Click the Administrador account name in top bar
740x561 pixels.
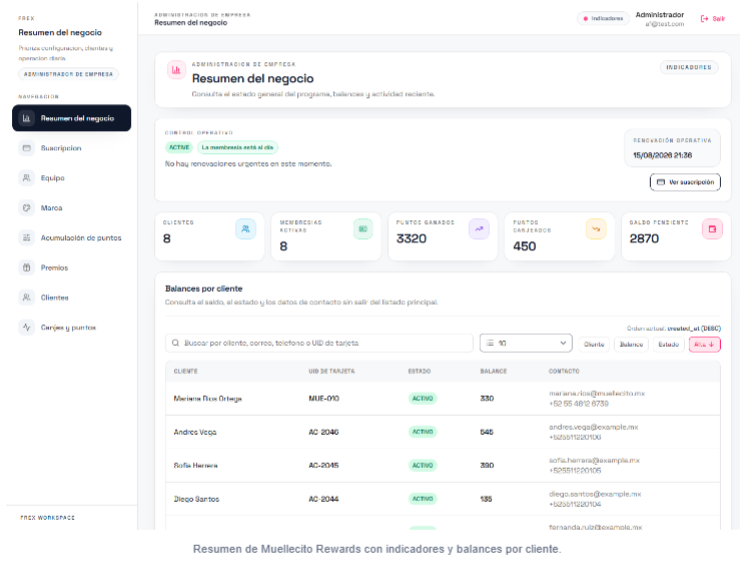point(659,15)
